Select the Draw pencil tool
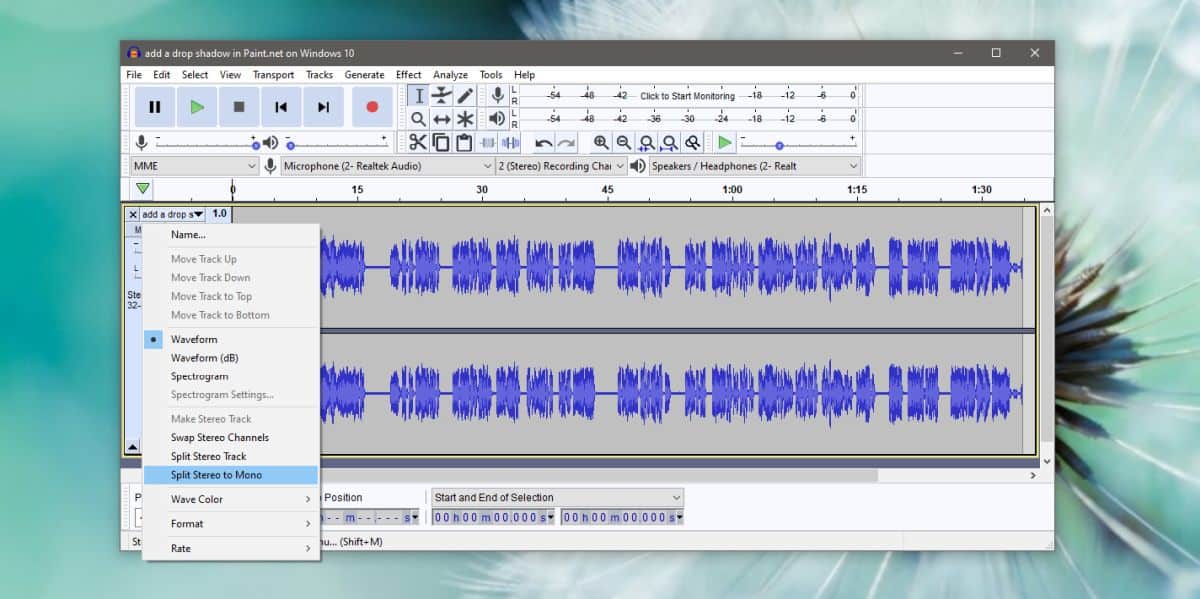 click(x=465, y=96)
